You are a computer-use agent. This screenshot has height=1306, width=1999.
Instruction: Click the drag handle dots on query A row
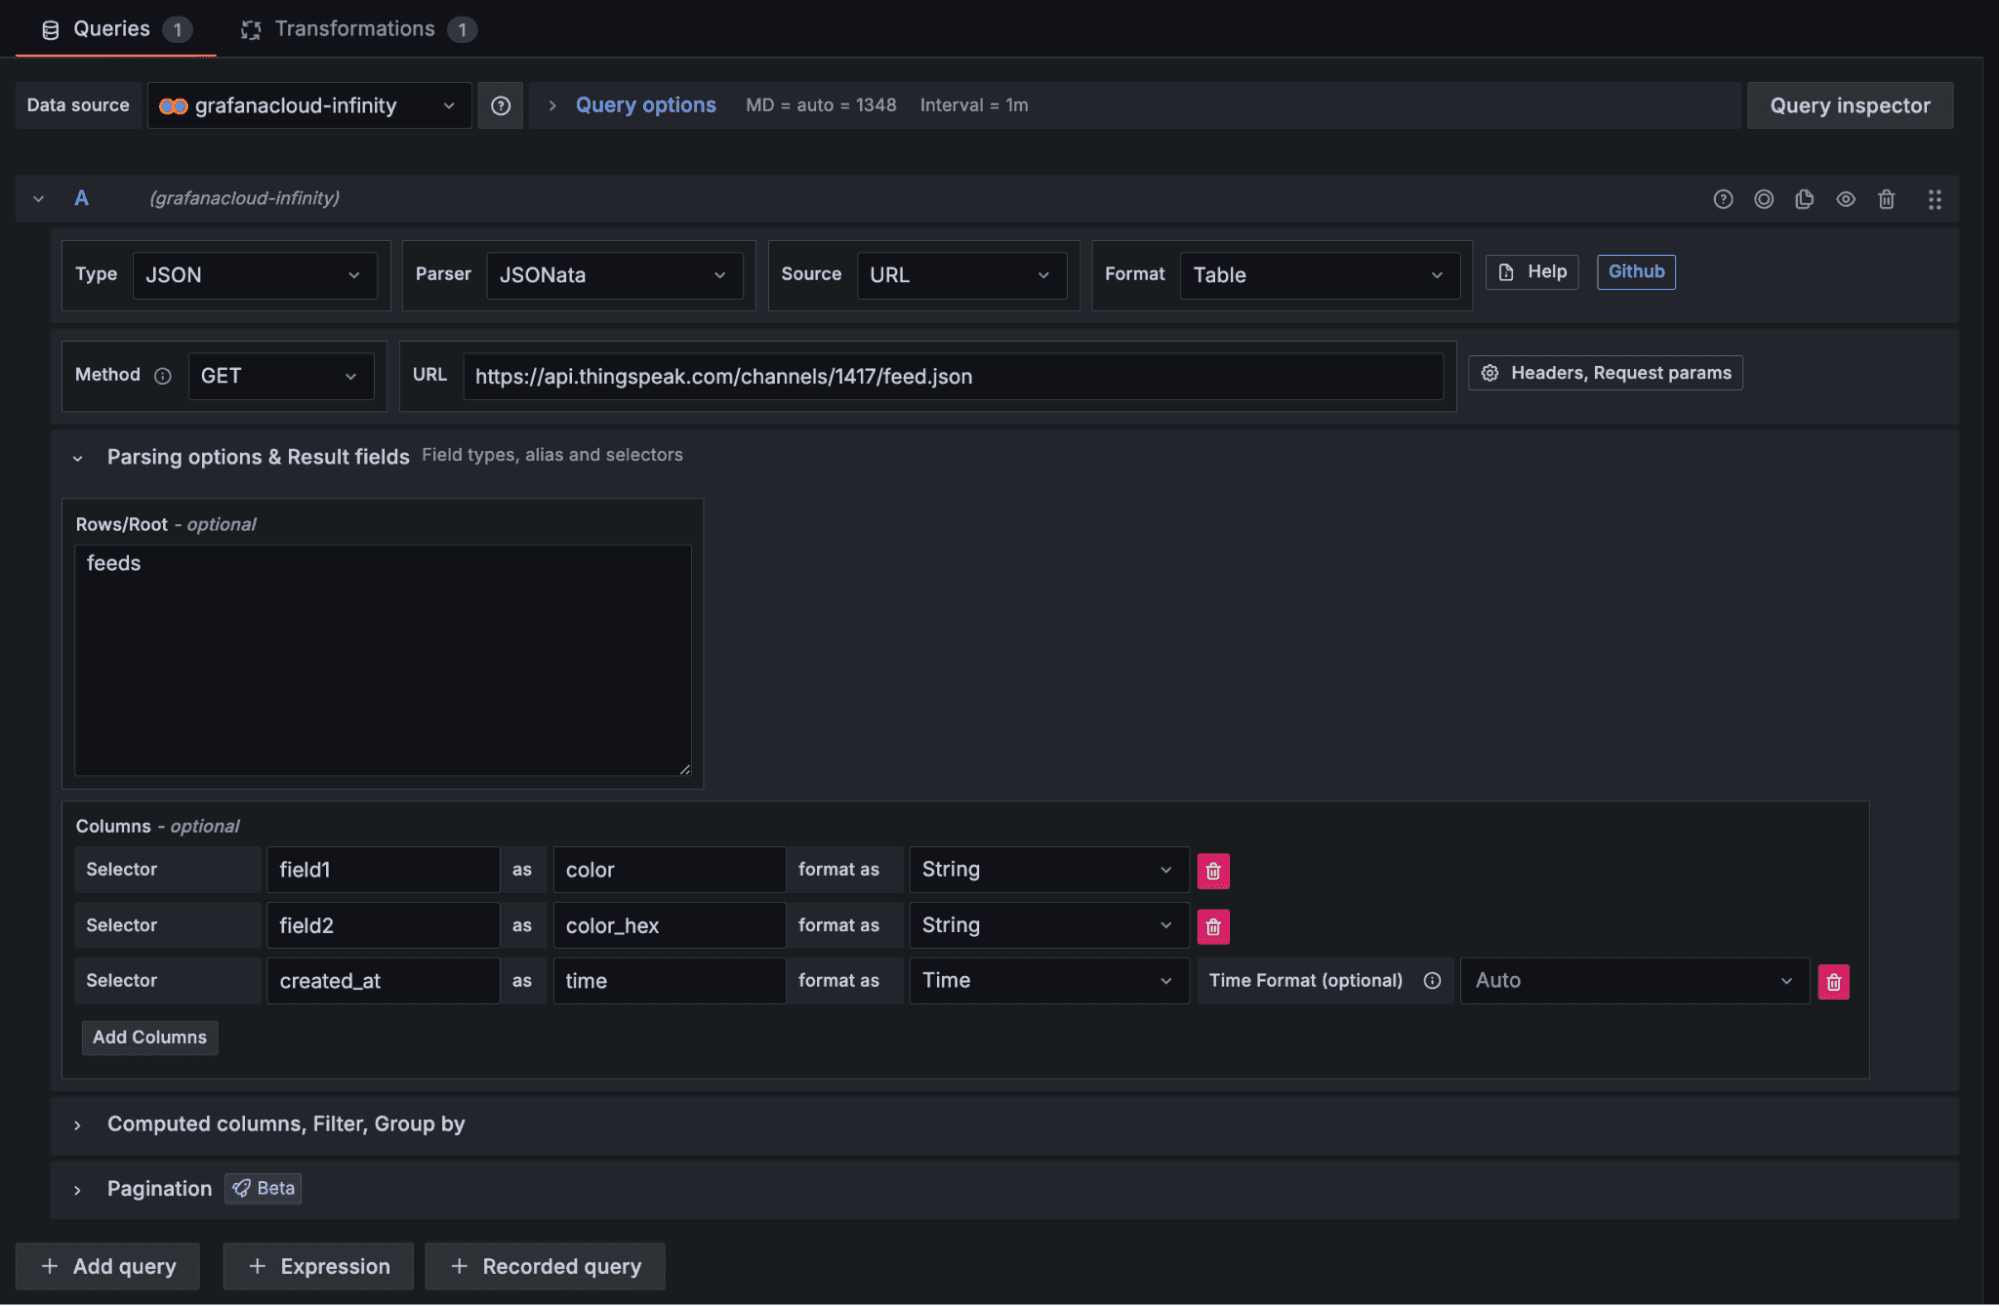pos(1934,198)
